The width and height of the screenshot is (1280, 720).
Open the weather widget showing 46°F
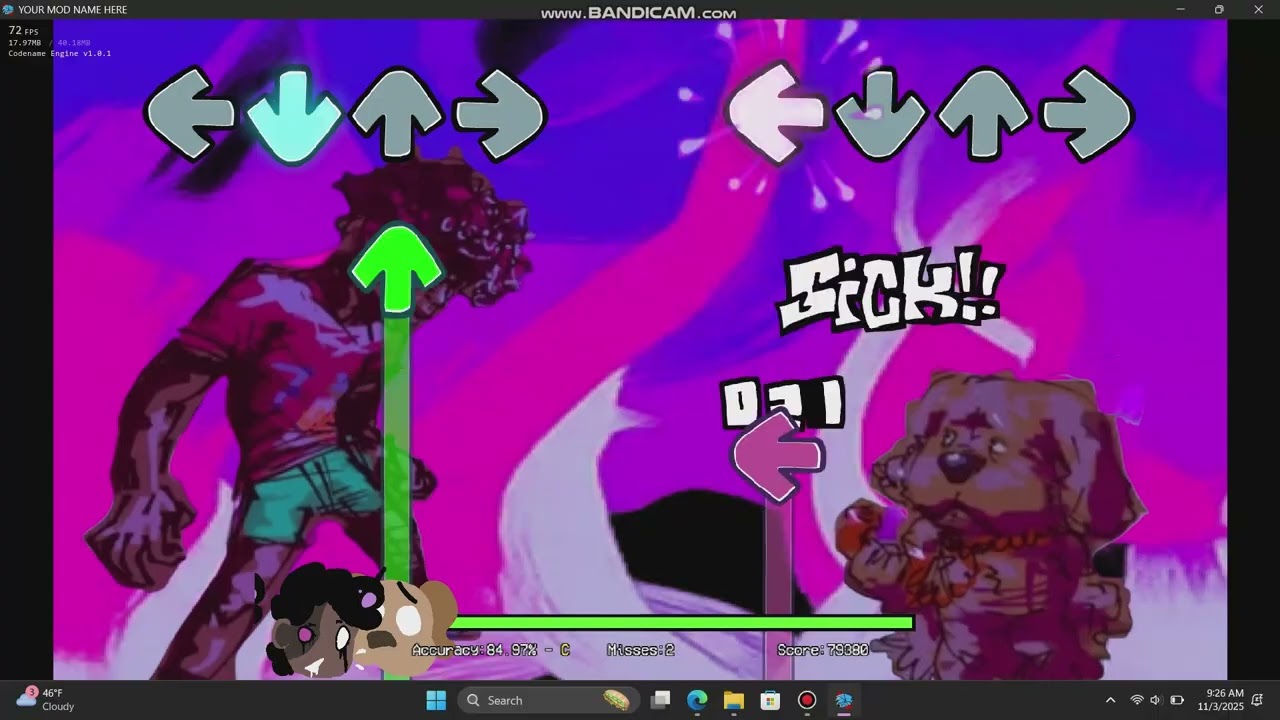tap(45, 699)
